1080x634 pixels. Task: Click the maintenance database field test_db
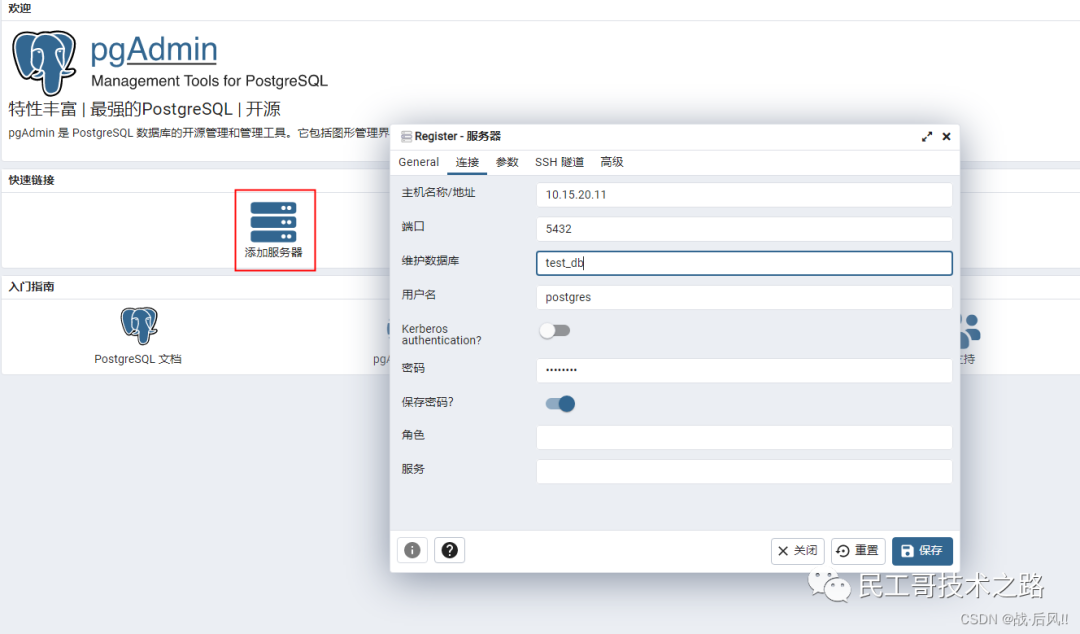click(x=744, y=263)
